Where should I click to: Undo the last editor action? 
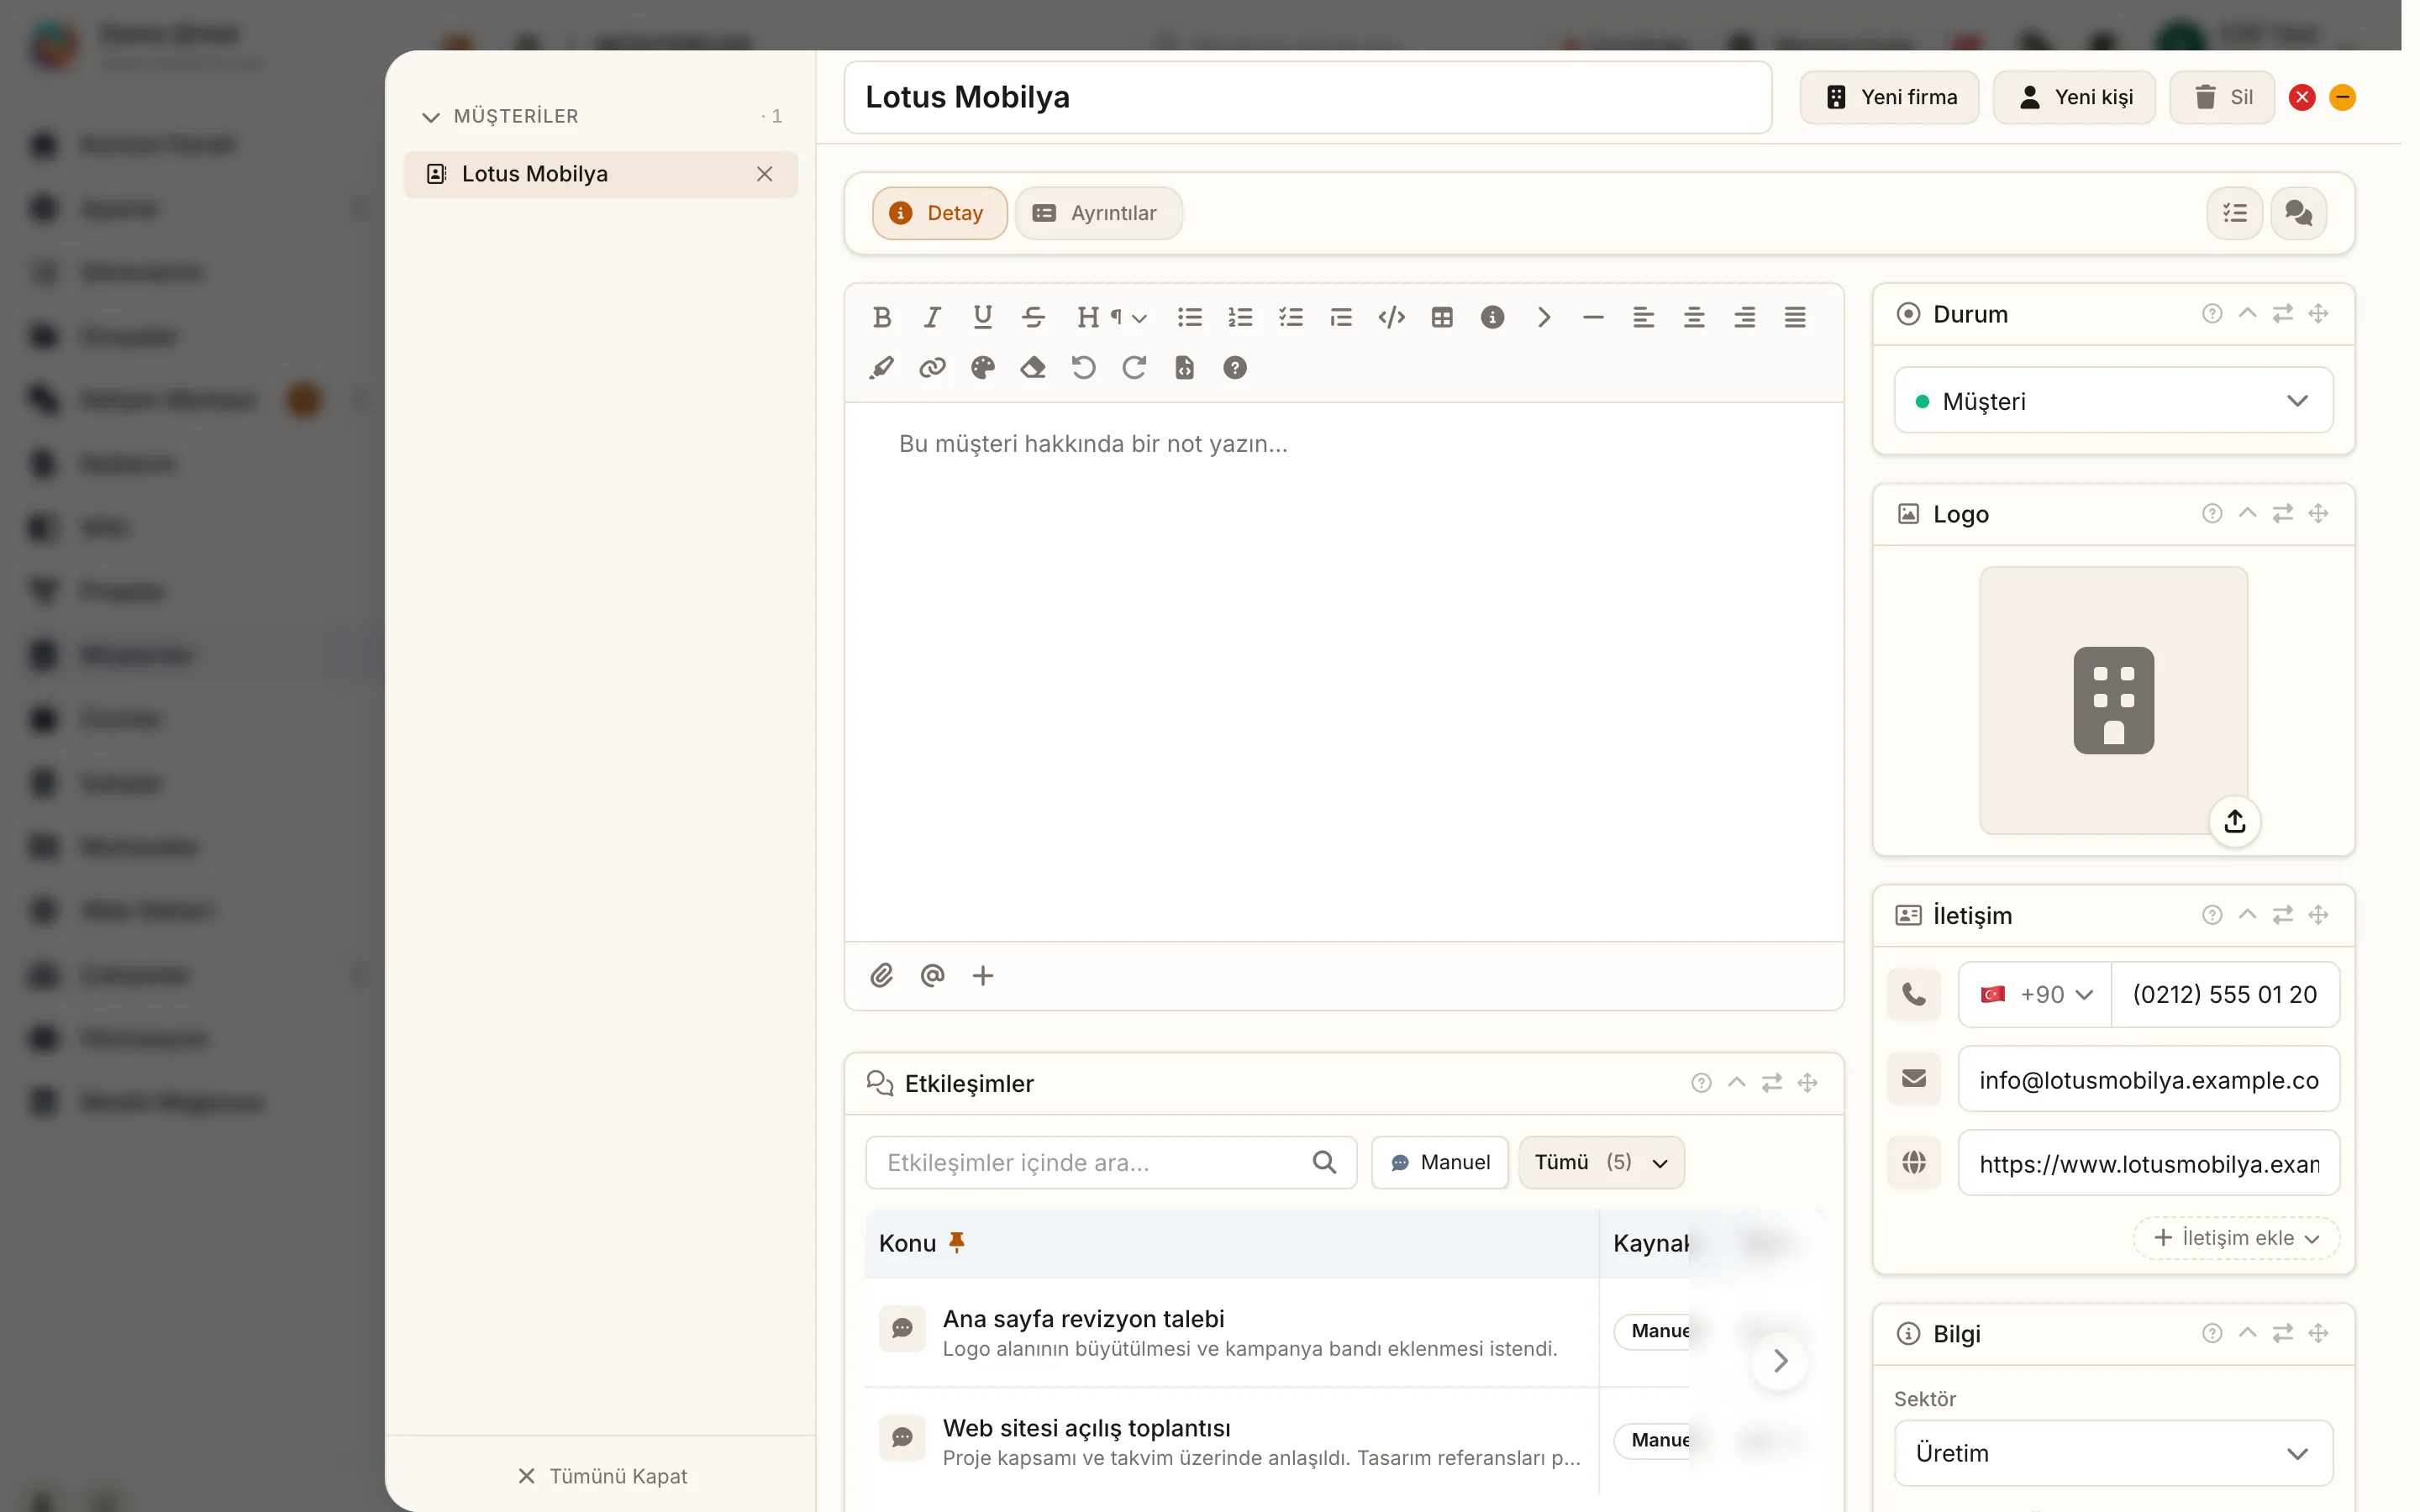coord(1083,368)
